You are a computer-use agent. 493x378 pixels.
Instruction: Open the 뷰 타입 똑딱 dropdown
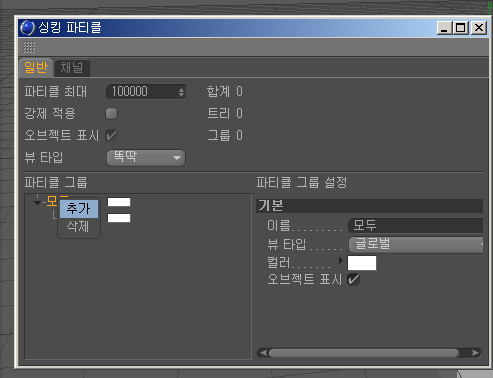point(146,158)
